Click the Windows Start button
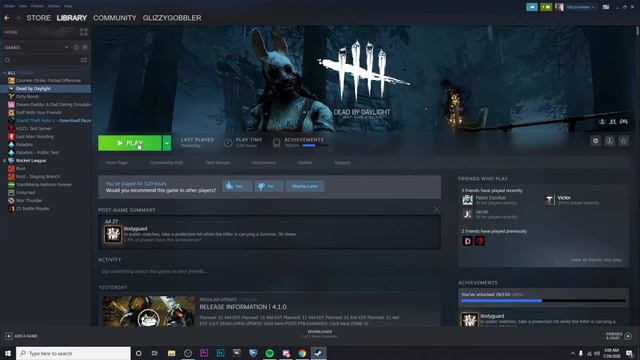The image size is (640, 360). pos(7,353)
